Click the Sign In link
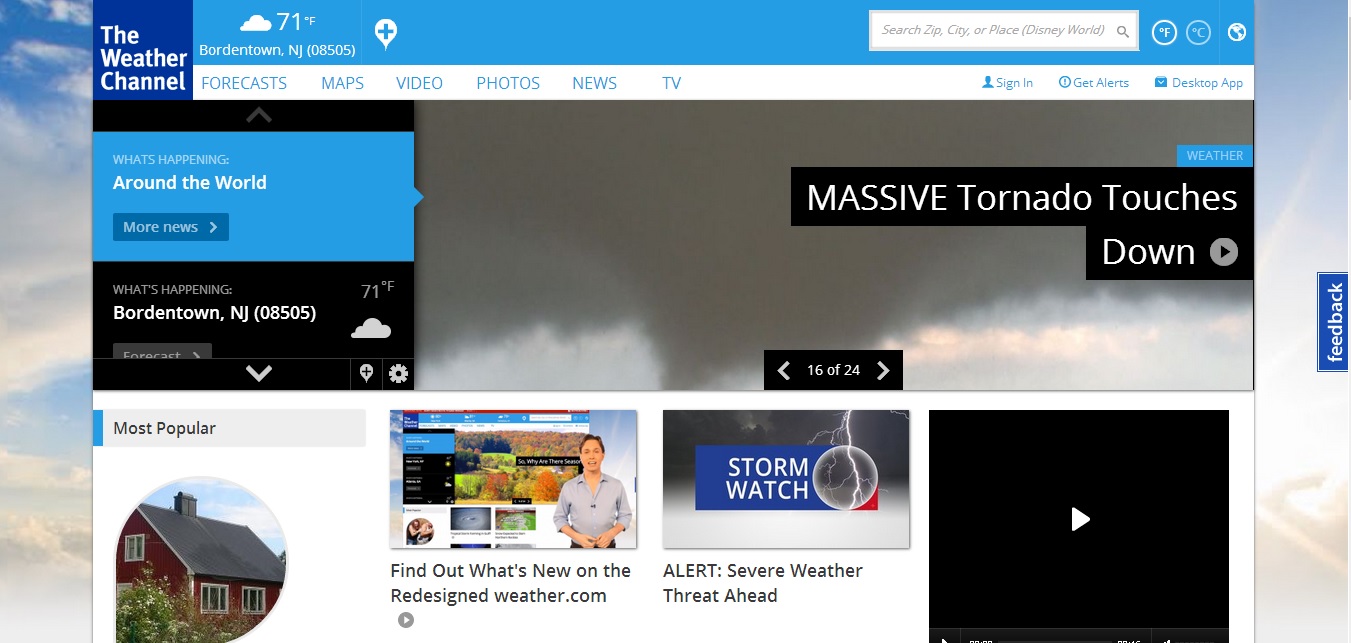 click(1007, 83)
